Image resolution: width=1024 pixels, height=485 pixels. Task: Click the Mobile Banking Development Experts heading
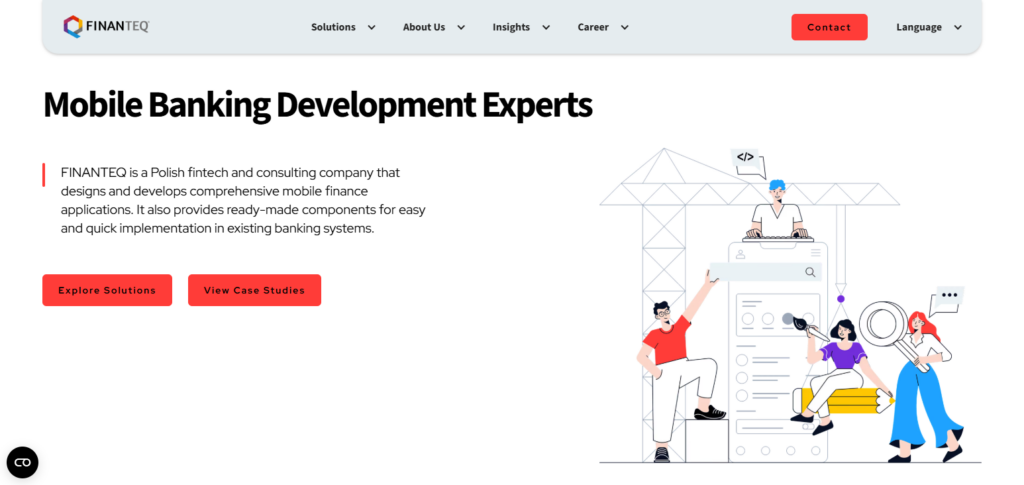tap(317, 104)
